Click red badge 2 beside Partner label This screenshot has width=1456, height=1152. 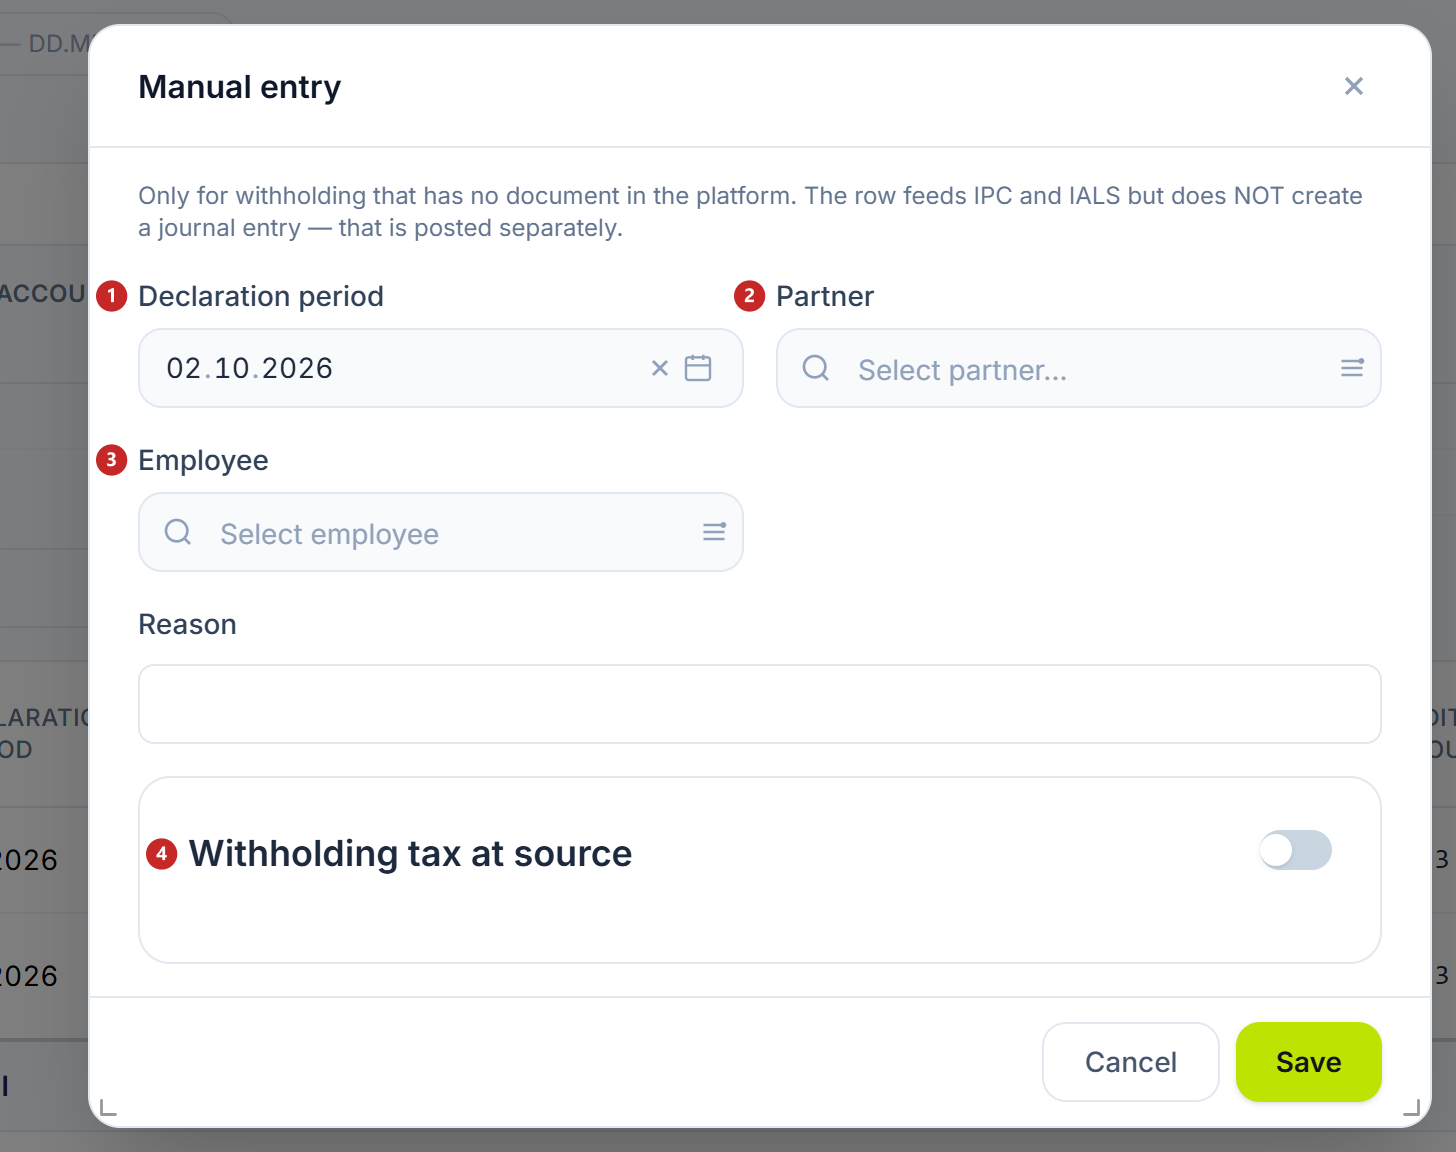749,296
